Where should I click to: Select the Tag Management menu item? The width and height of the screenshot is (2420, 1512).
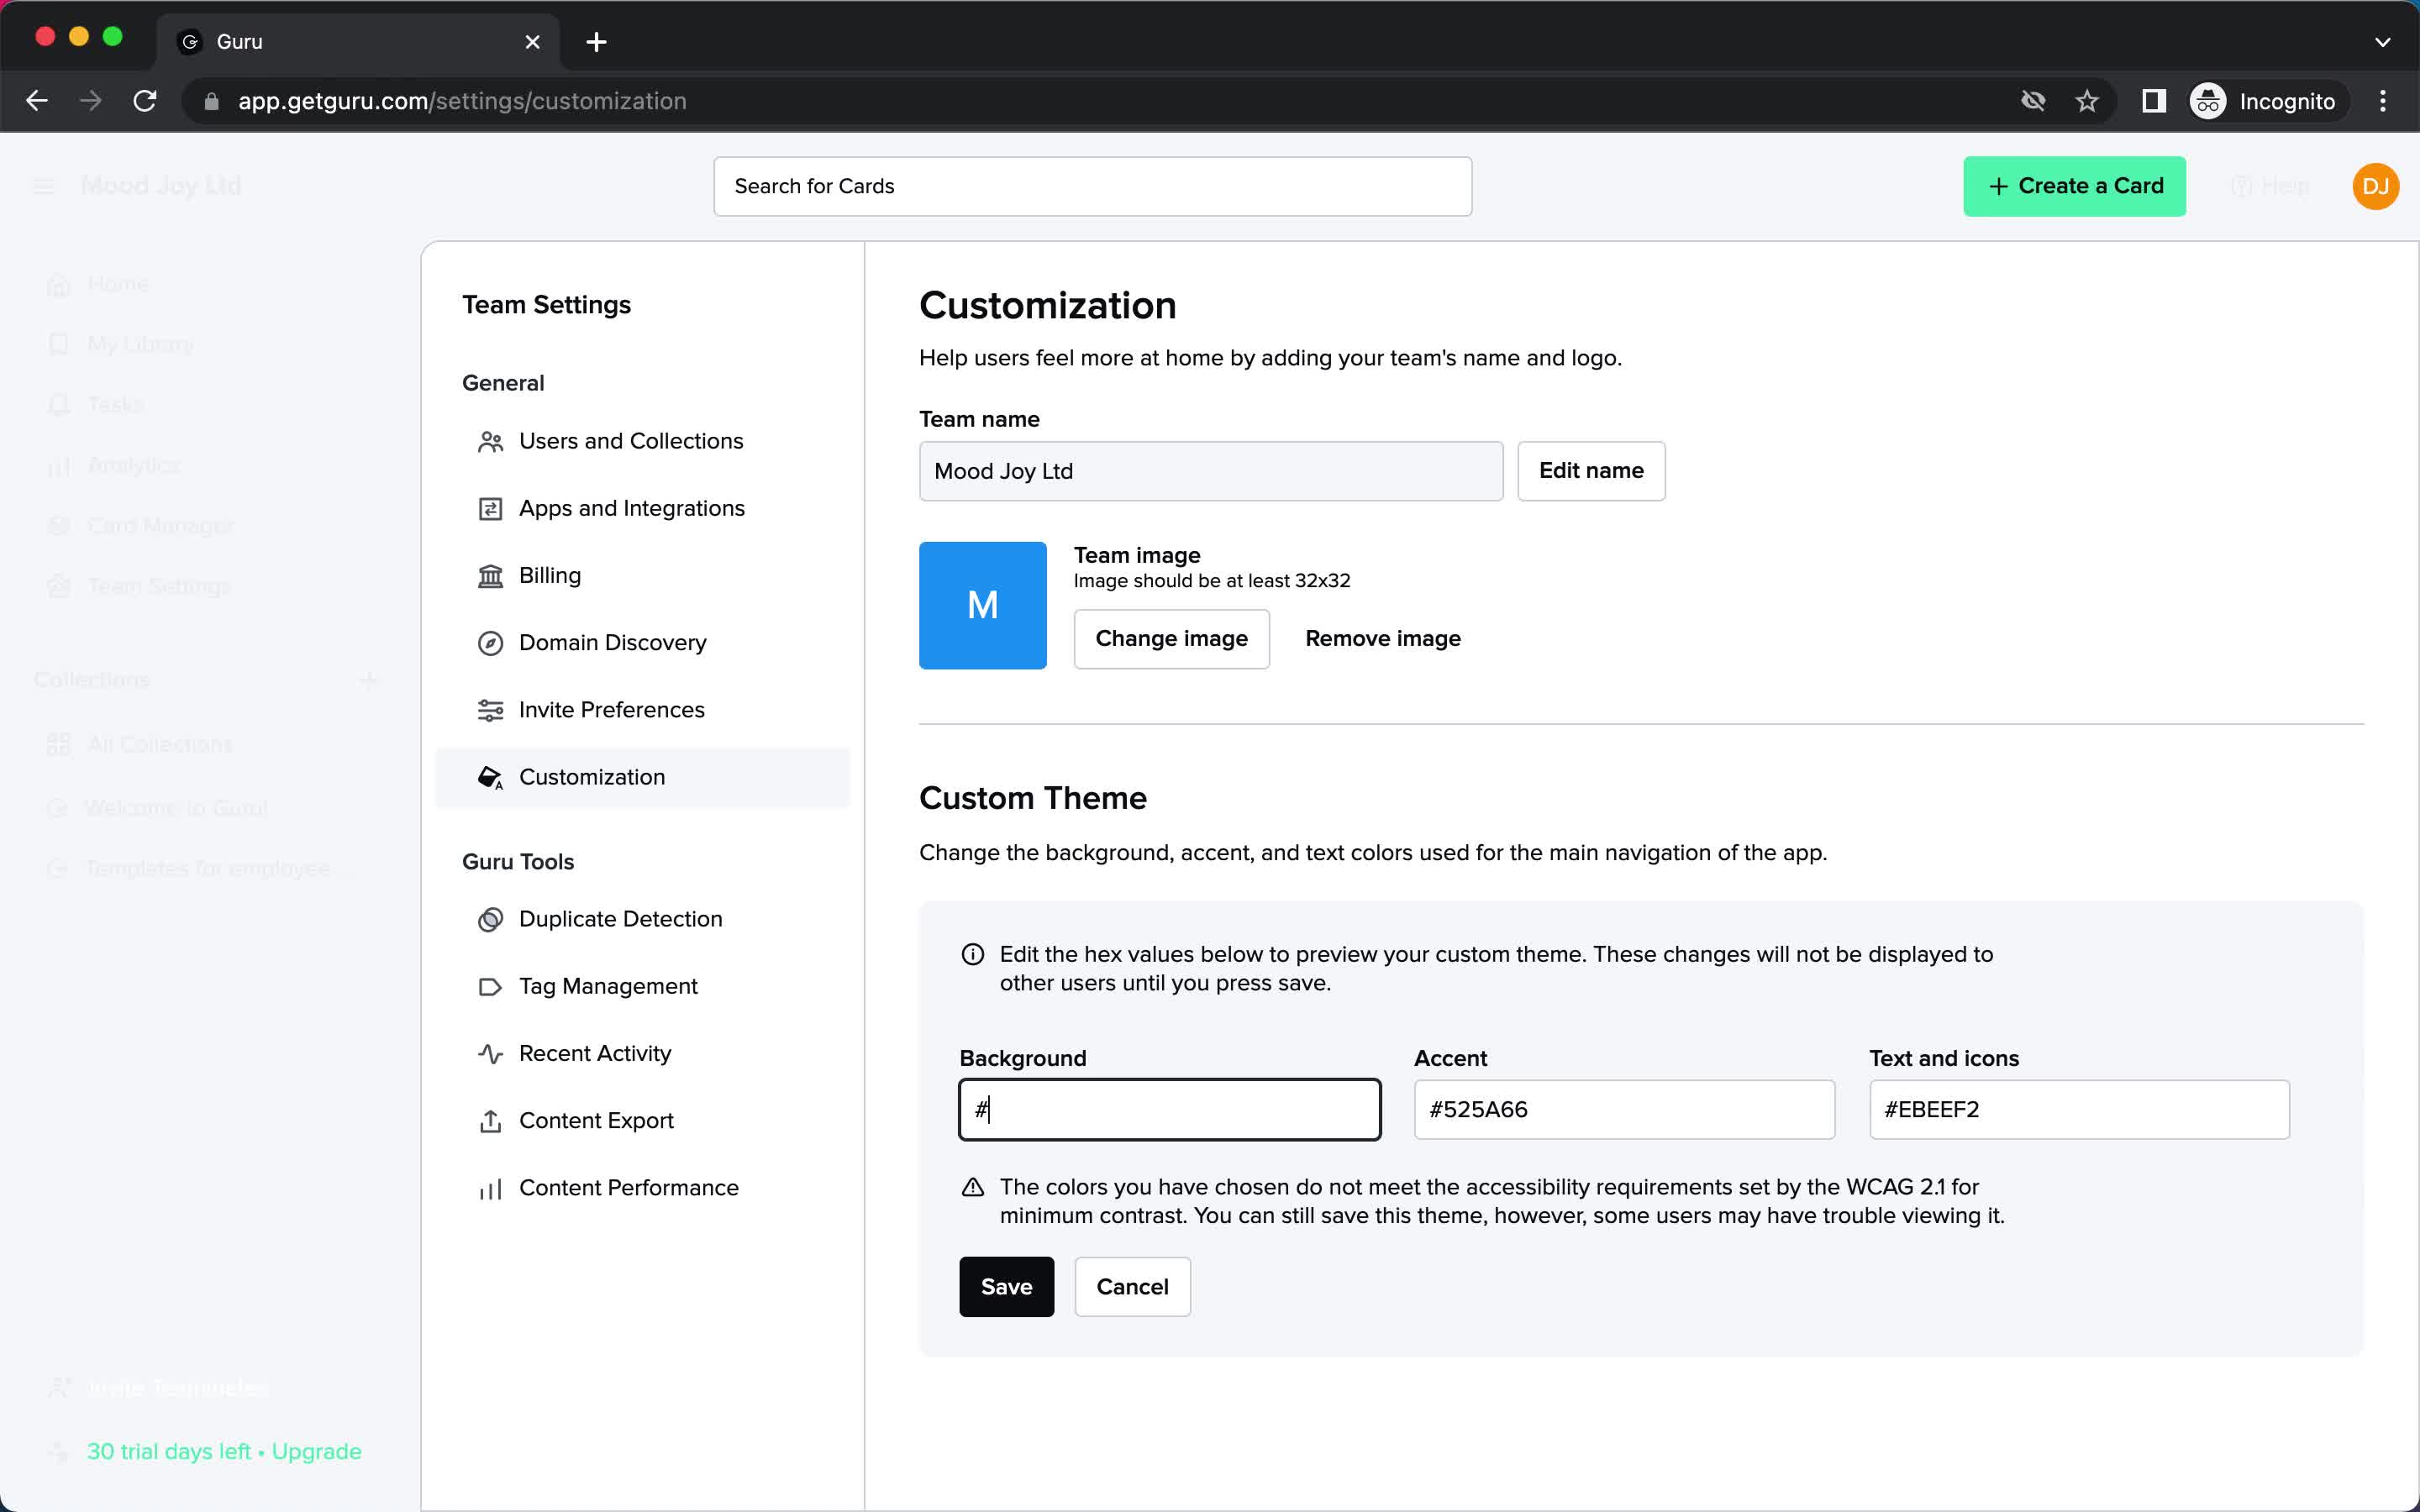click(608, 986)
